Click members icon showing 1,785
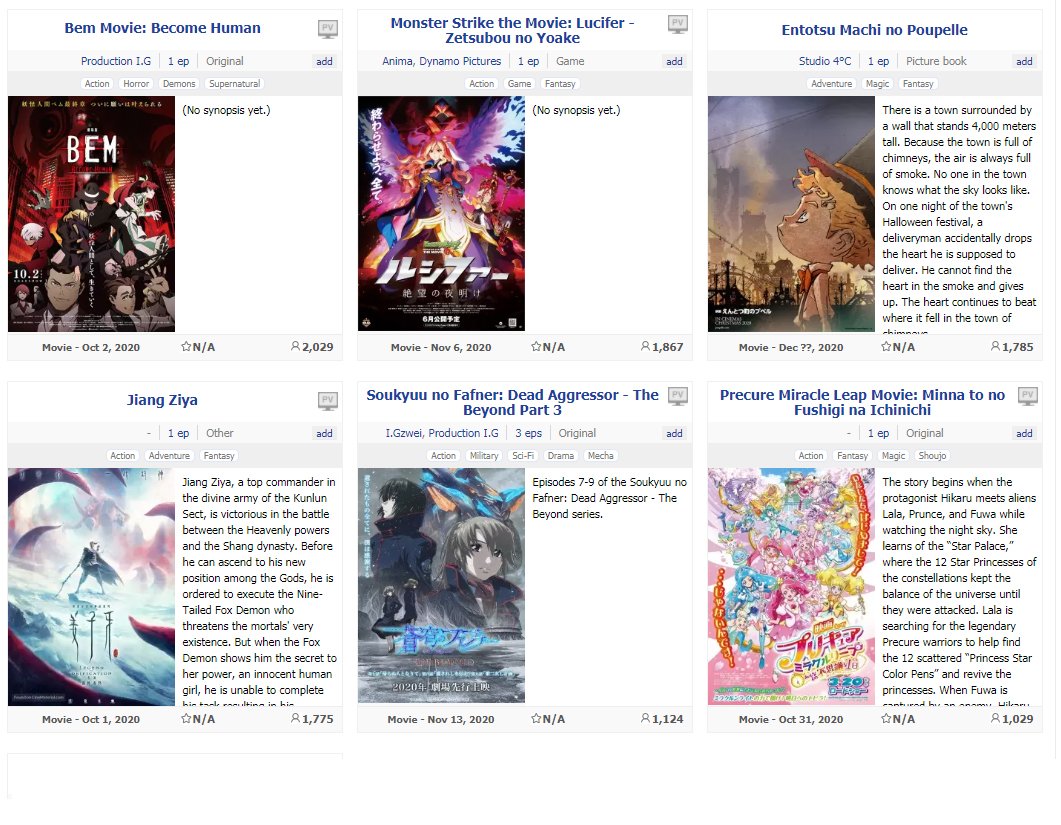The height and width of the screenshot is (825, 1061). [995, 347]
